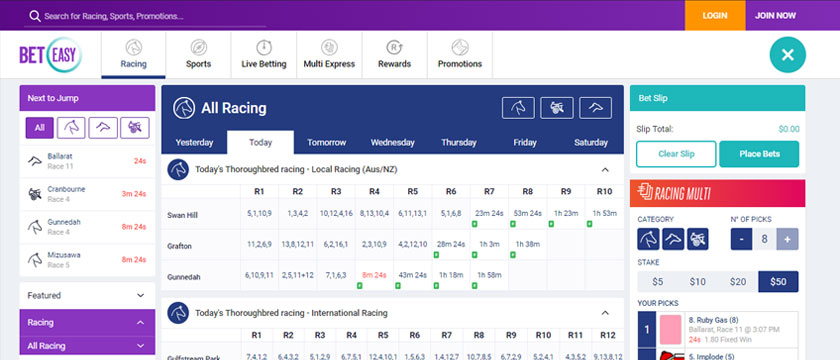Show greyhound races in All Racing header
Viewport: 840px width, 360px height.
click(595, 108)
